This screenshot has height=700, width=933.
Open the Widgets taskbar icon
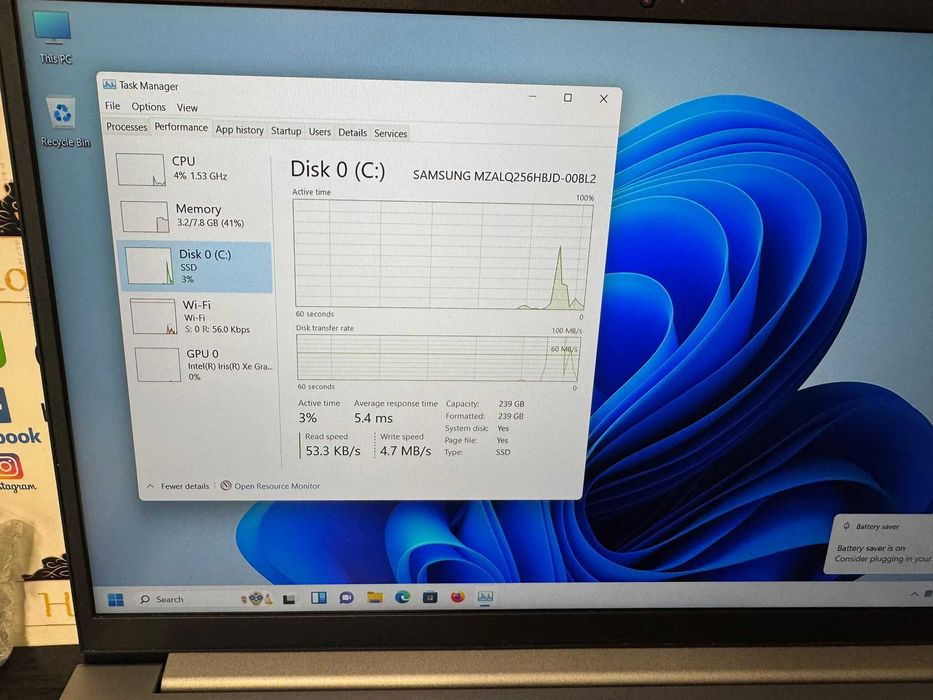[x=318, y=597]
